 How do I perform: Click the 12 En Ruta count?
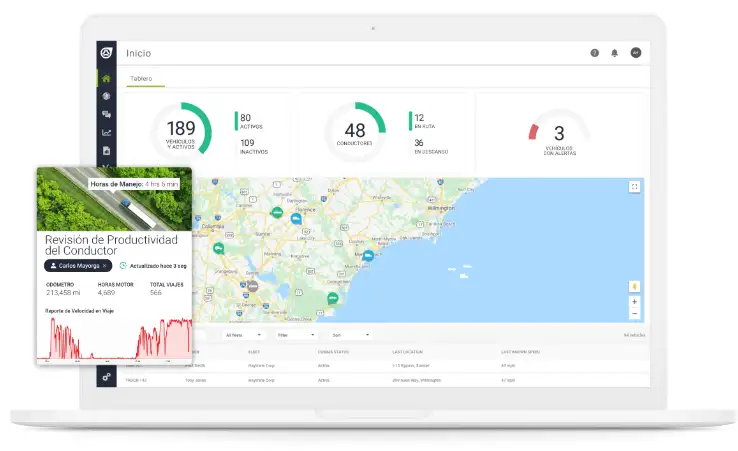coord(424,121)
